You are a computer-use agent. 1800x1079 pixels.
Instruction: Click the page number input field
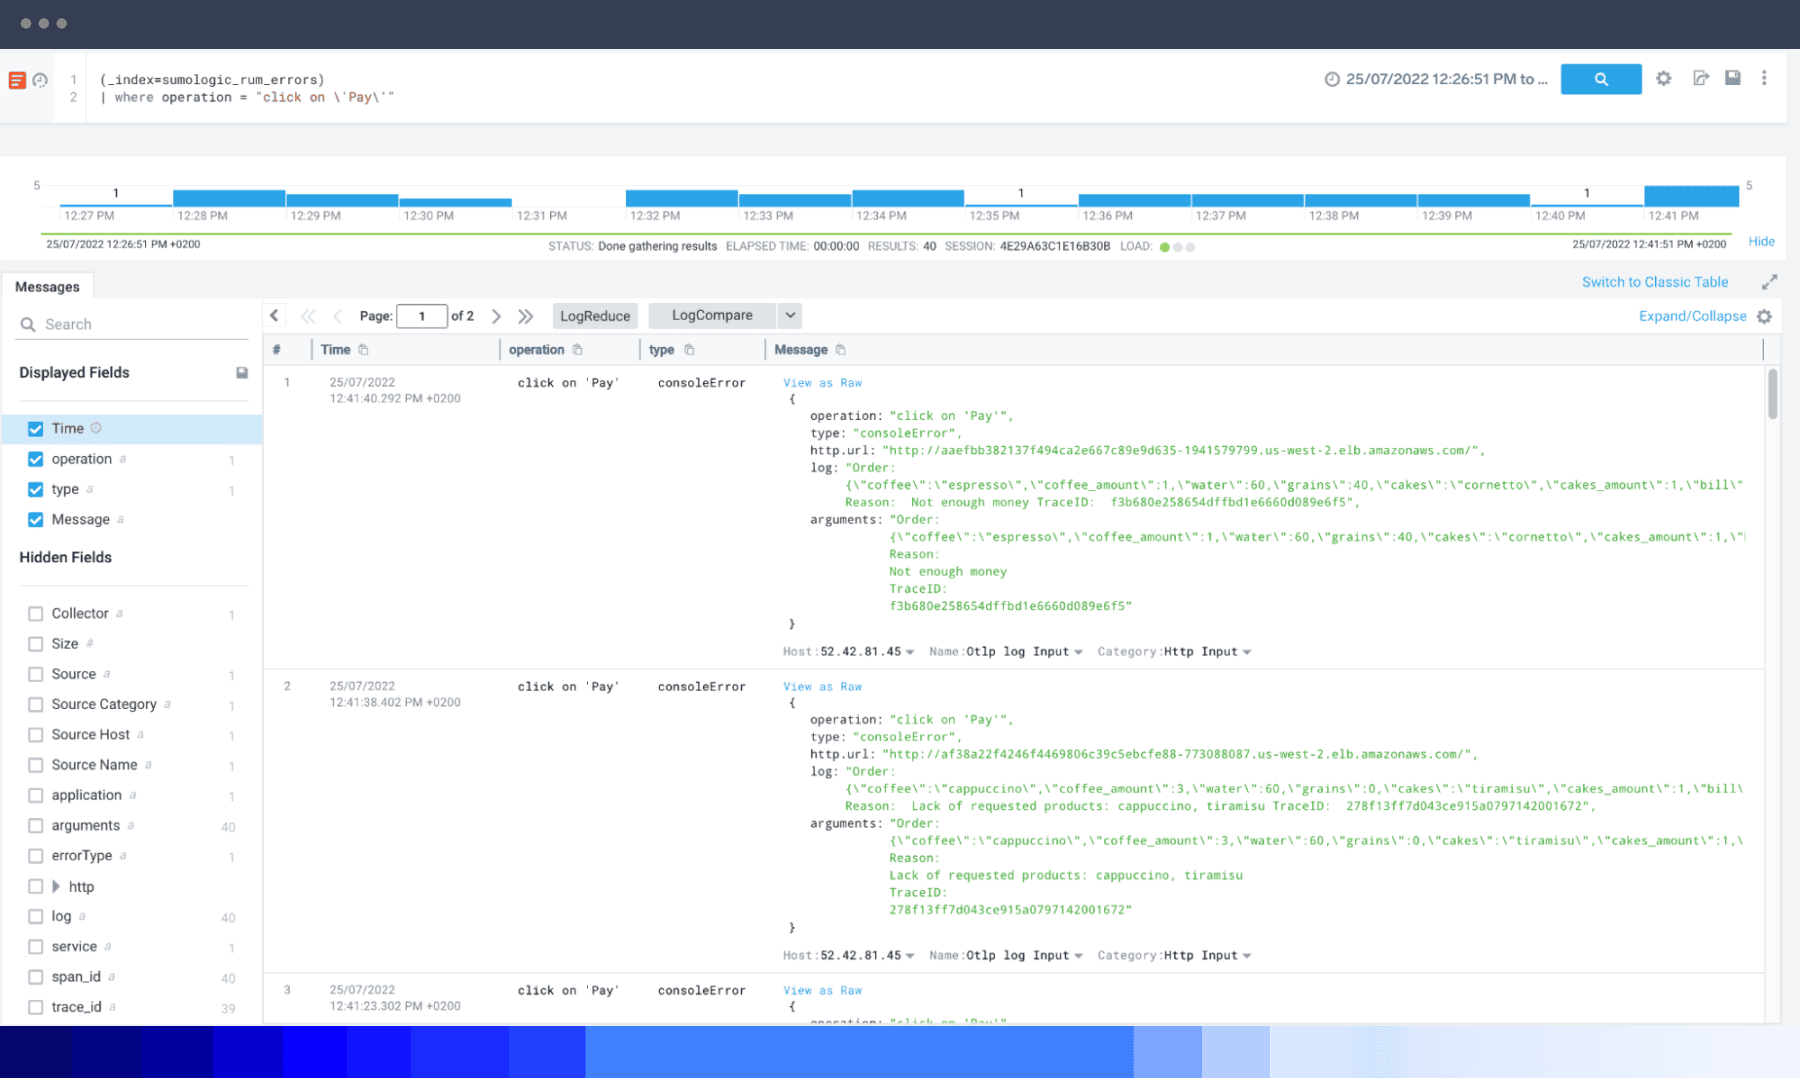421,316
